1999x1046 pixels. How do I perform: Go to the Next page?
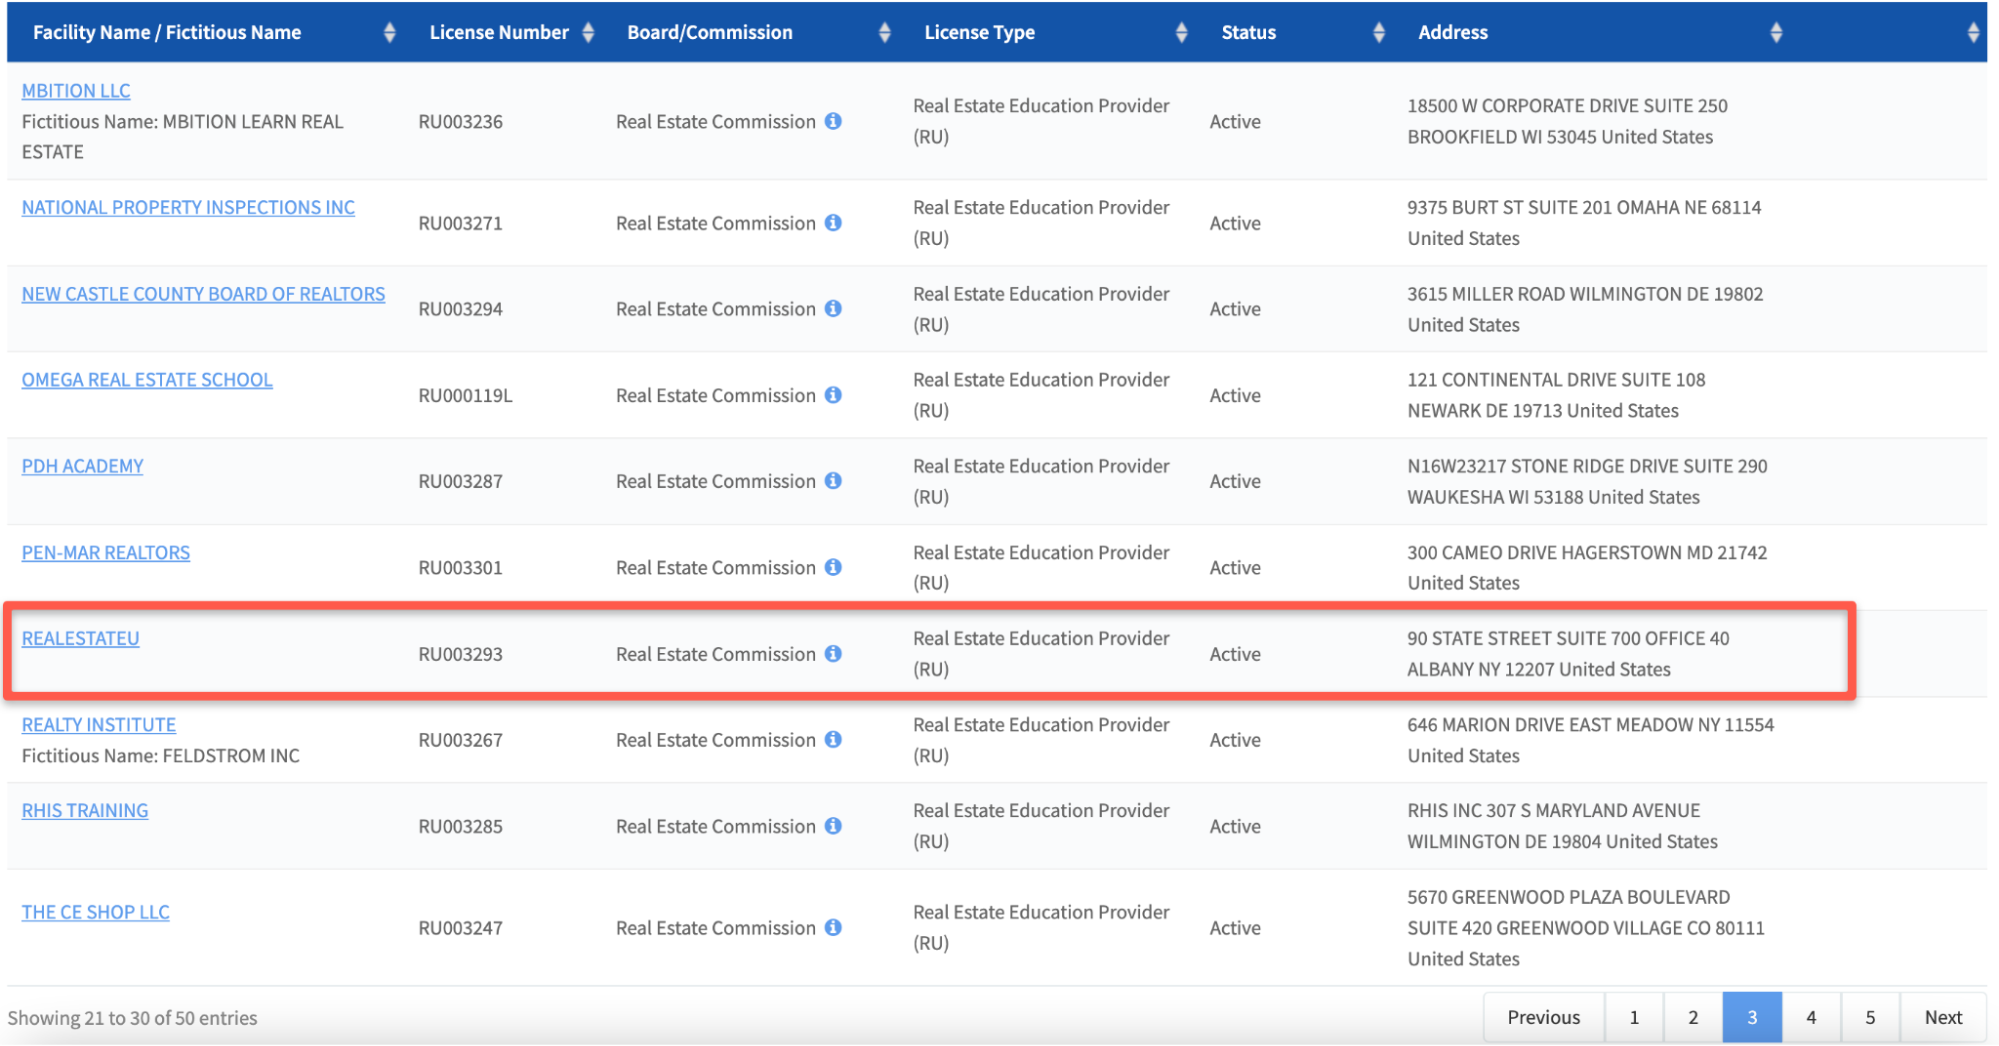pos(1943,1017)
